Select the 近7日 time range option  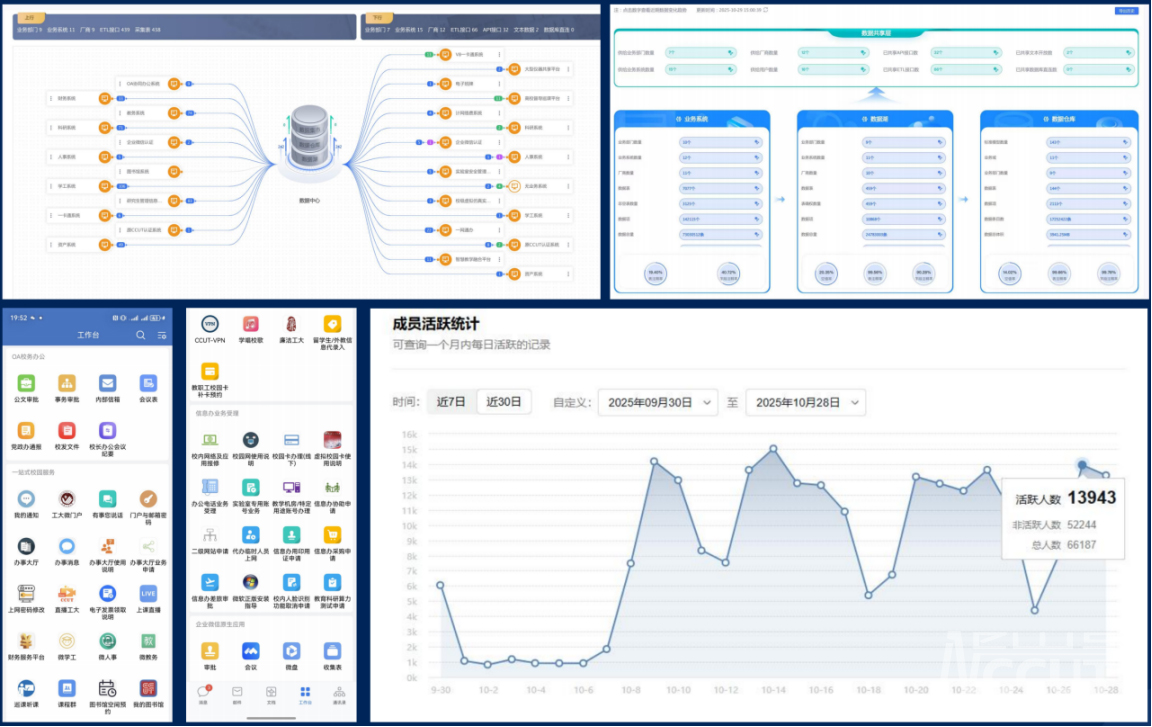coord(451,402)
